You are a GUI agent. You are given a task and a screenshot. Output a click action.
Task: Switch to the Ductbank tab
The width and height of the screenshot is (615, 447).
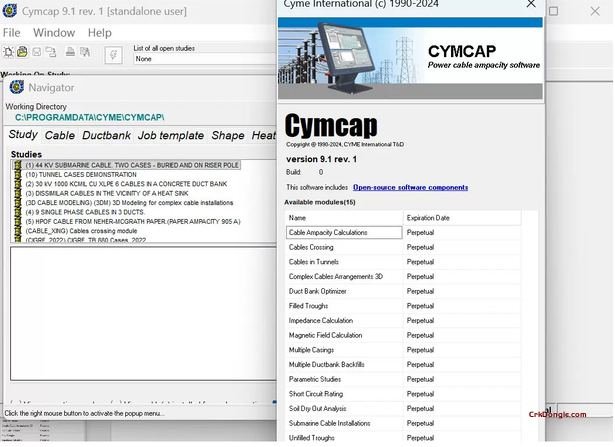tap(106, 135)
